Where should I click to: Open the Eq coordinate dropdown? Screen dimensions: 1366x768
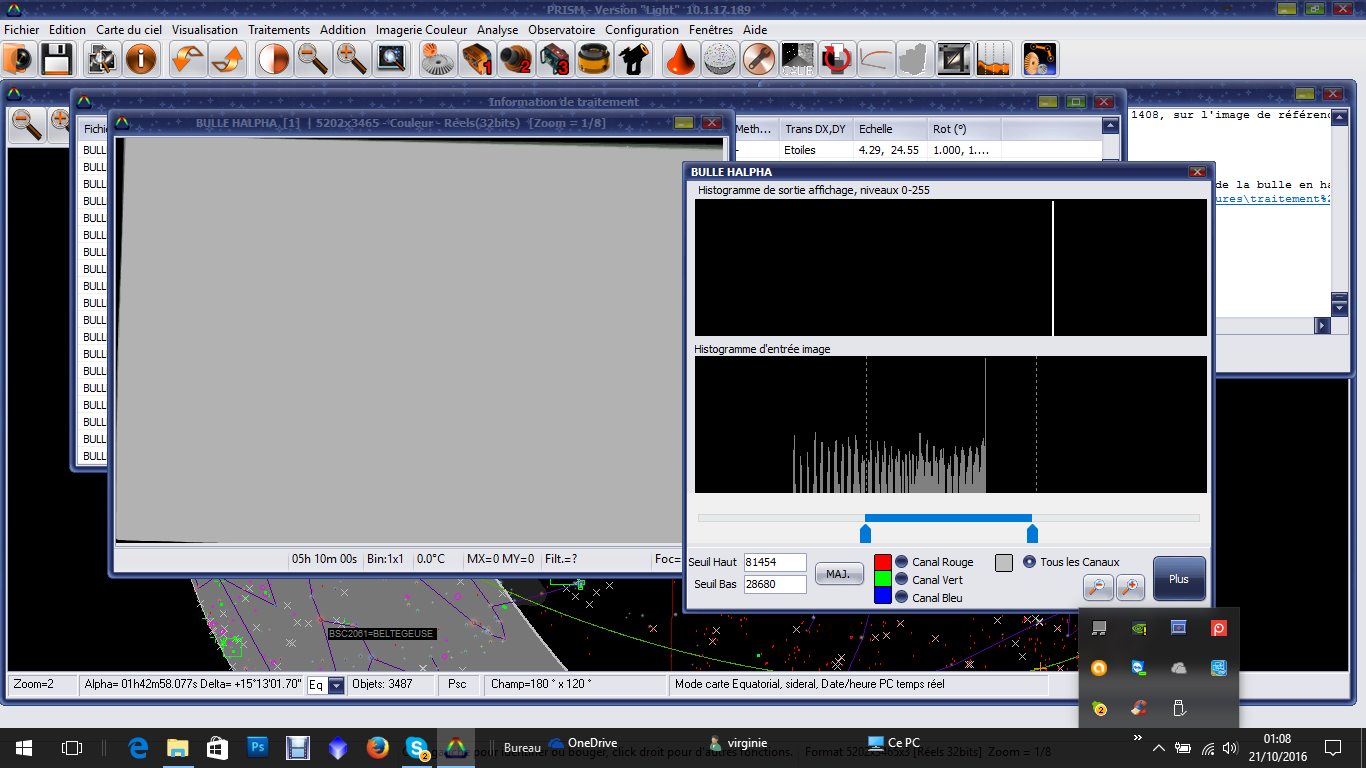click(x=336, y=686)
